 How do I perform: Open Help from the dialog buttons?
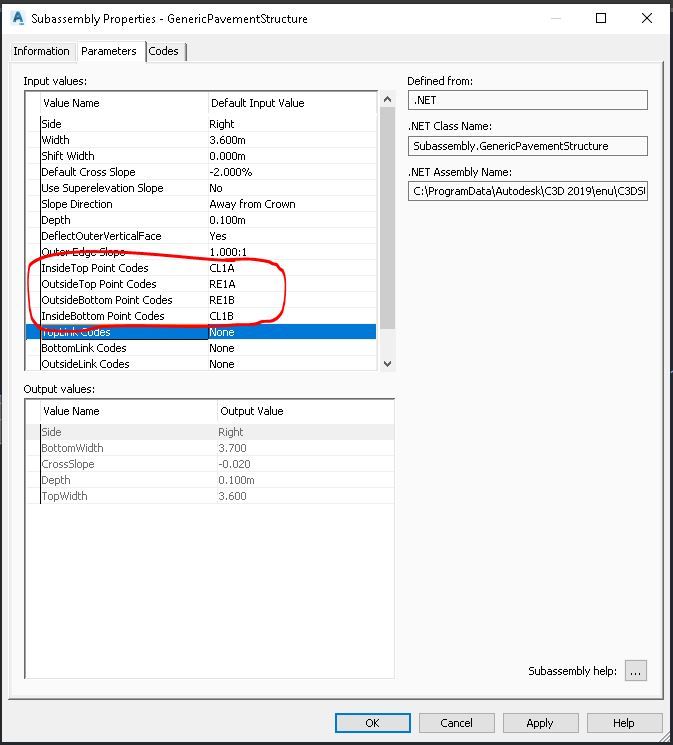click(624, 723)
